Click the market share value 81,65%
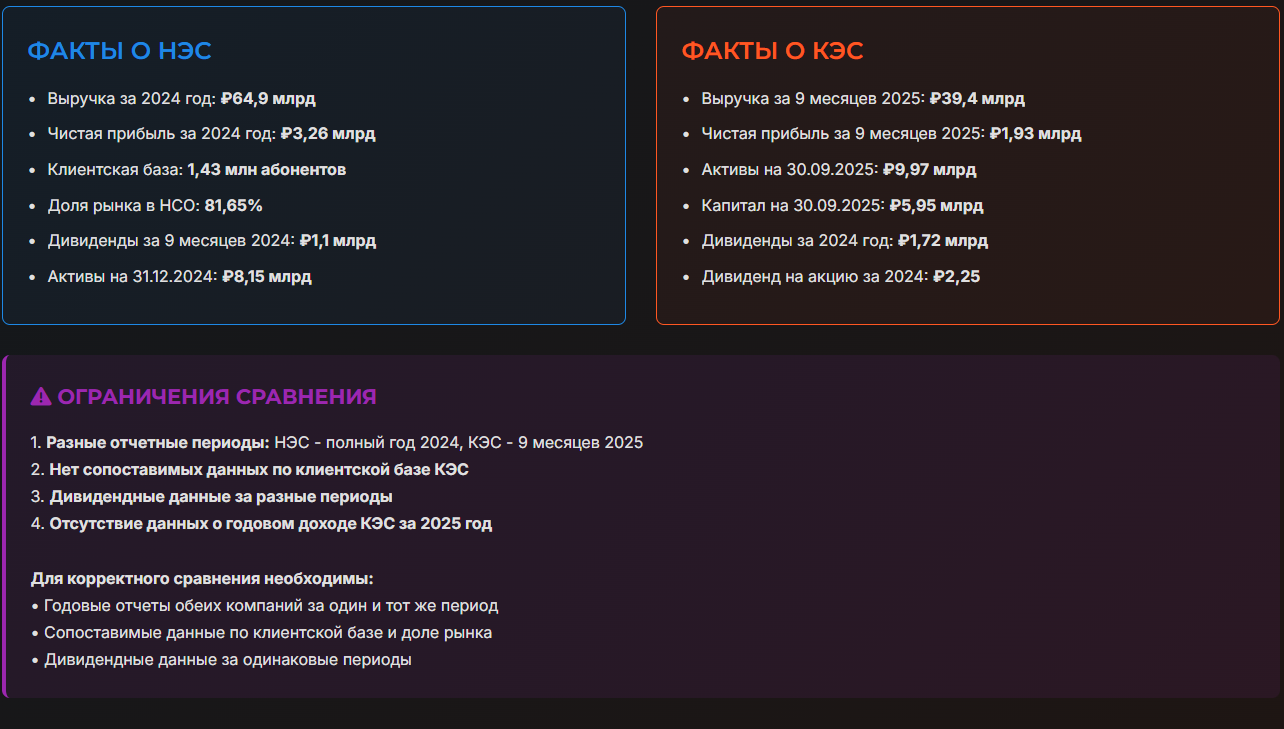 pyautogui.click(x=234, y=206)
